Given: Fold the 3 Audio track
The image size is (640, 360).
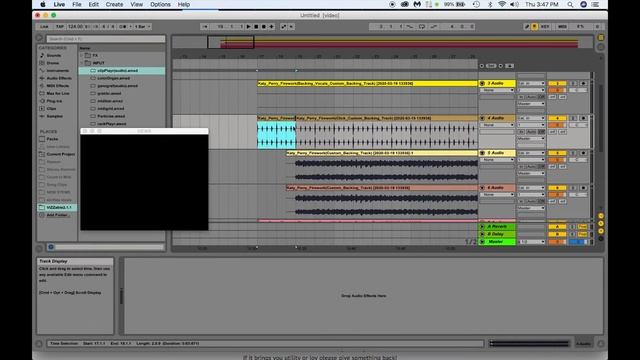Looking at the screenshot, I should point(482,83).
